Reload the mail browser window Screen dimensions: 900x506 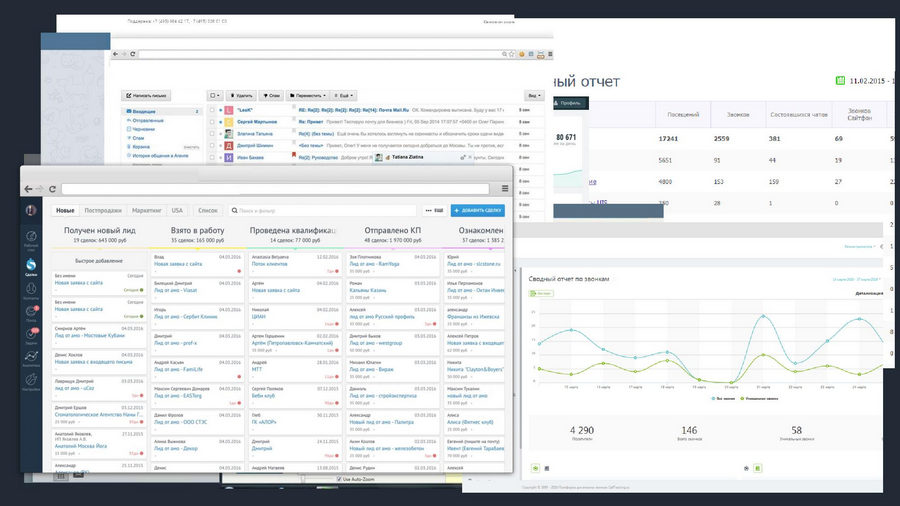coord(133,54)
